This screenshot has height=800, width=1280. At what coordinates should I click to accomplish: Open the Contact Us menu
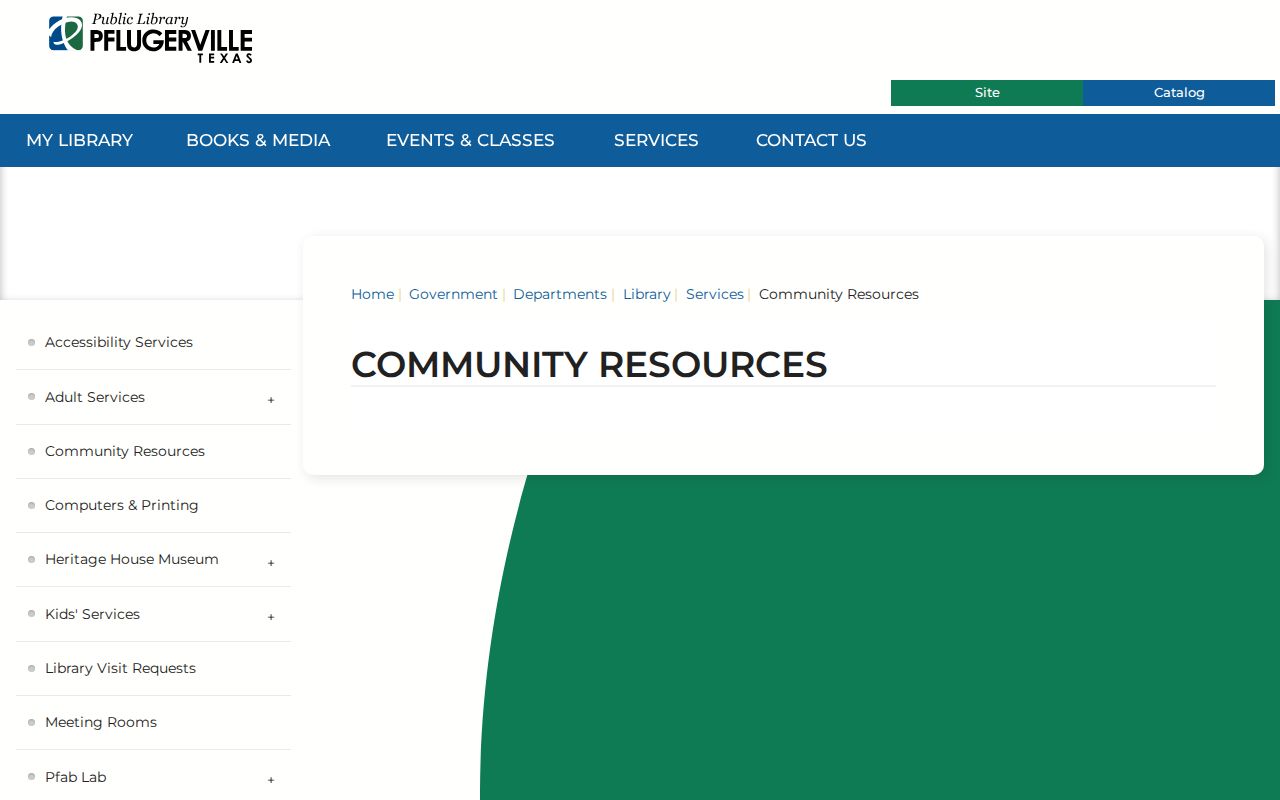(811, 141)
